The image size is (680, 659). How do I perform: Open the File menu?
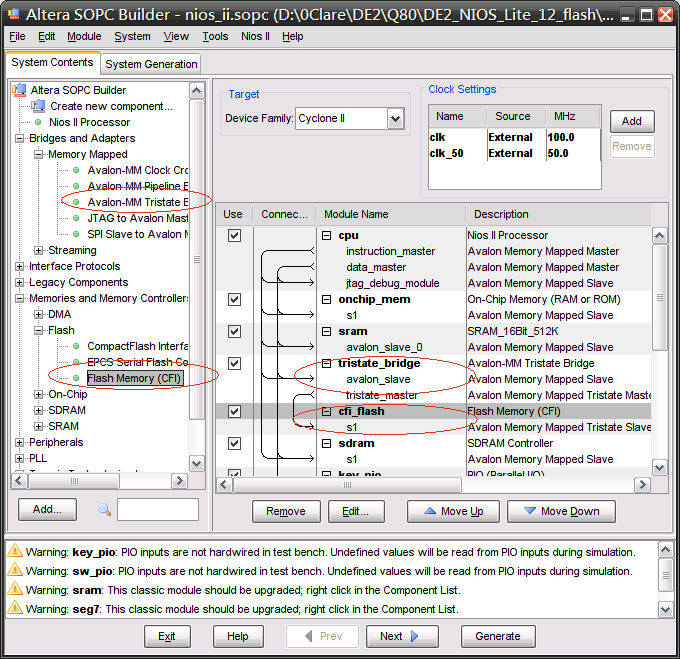[x=17, y=36]
